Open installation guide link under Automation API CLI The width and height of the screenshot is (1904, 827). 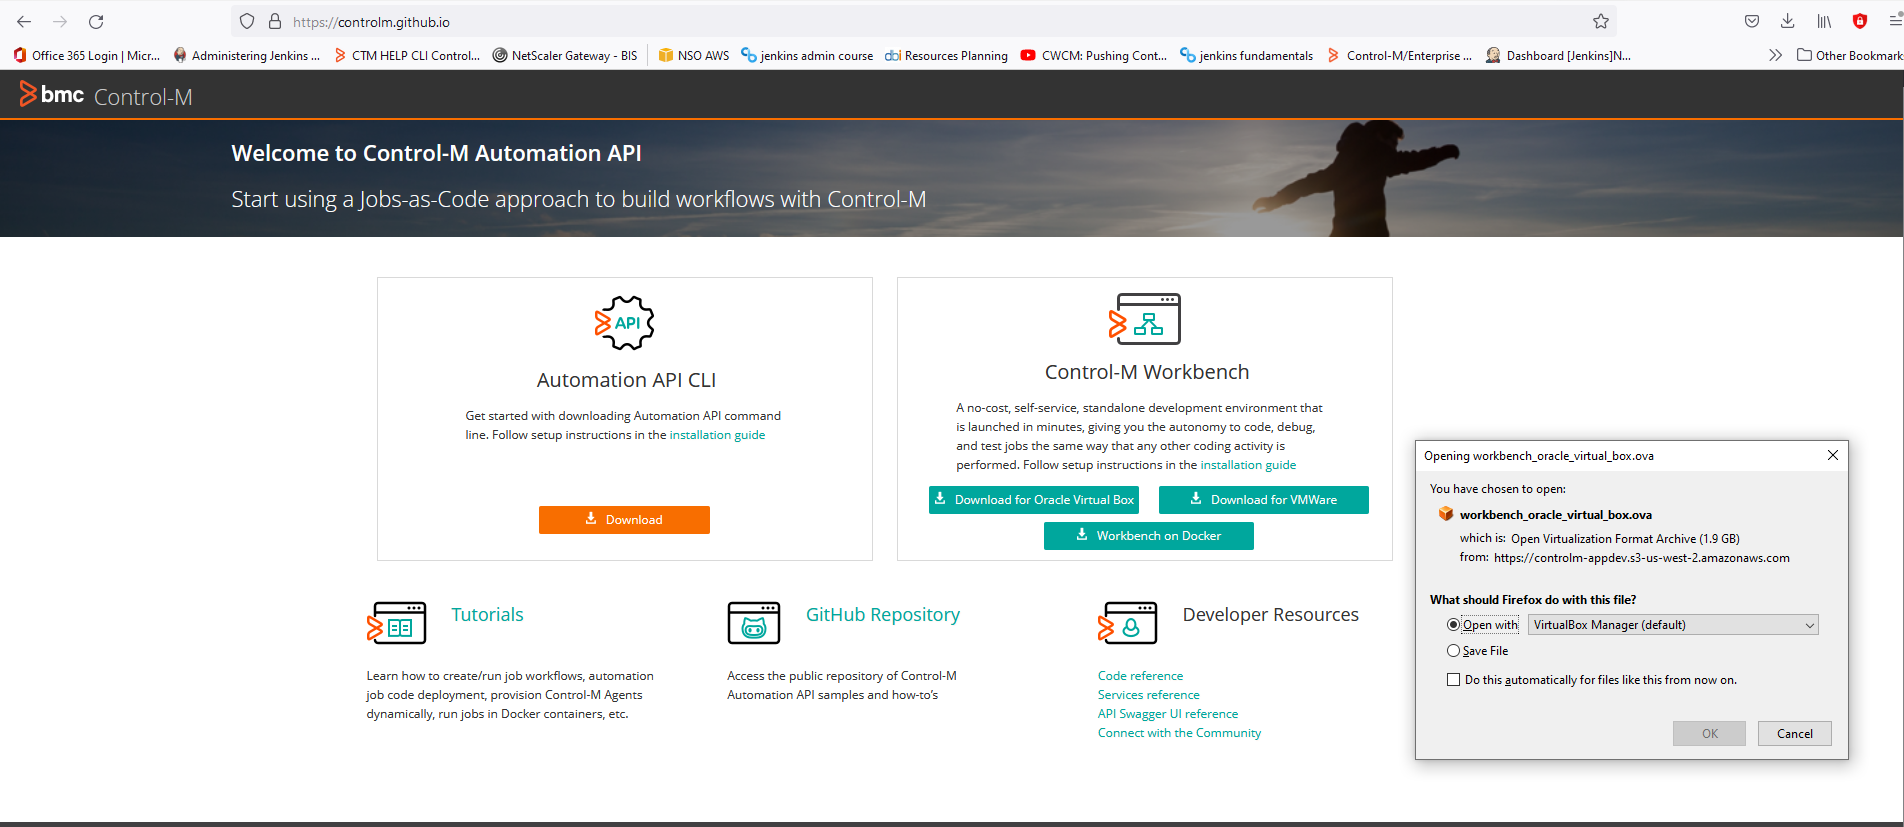tap(717, 435)
